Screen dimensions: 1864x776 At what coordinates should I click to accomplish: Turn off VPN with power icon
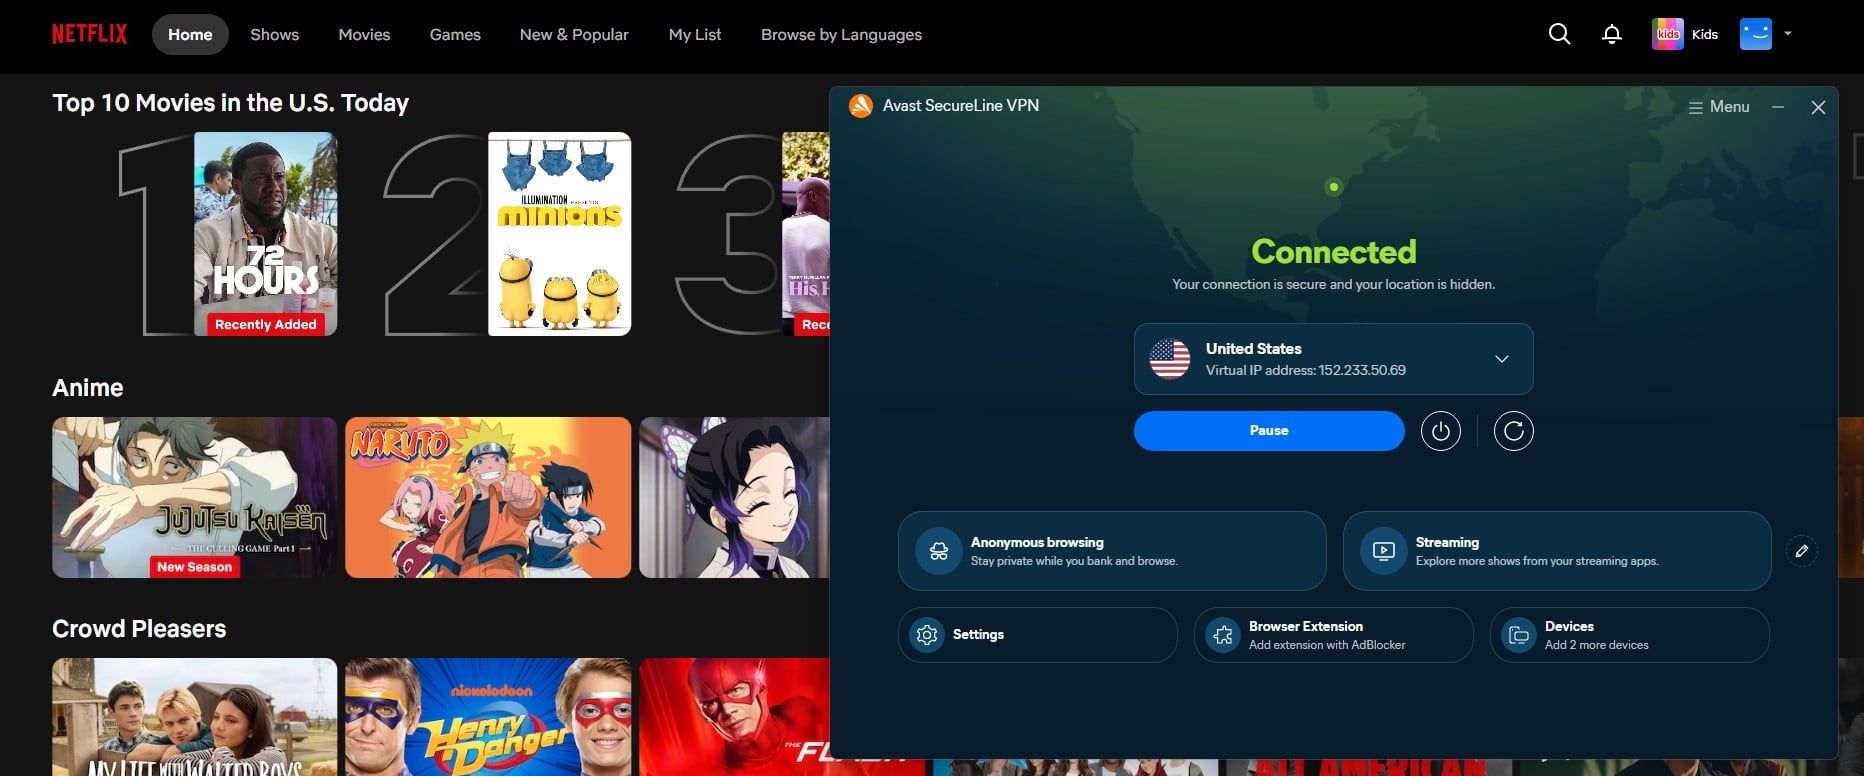pos(1440,431)
